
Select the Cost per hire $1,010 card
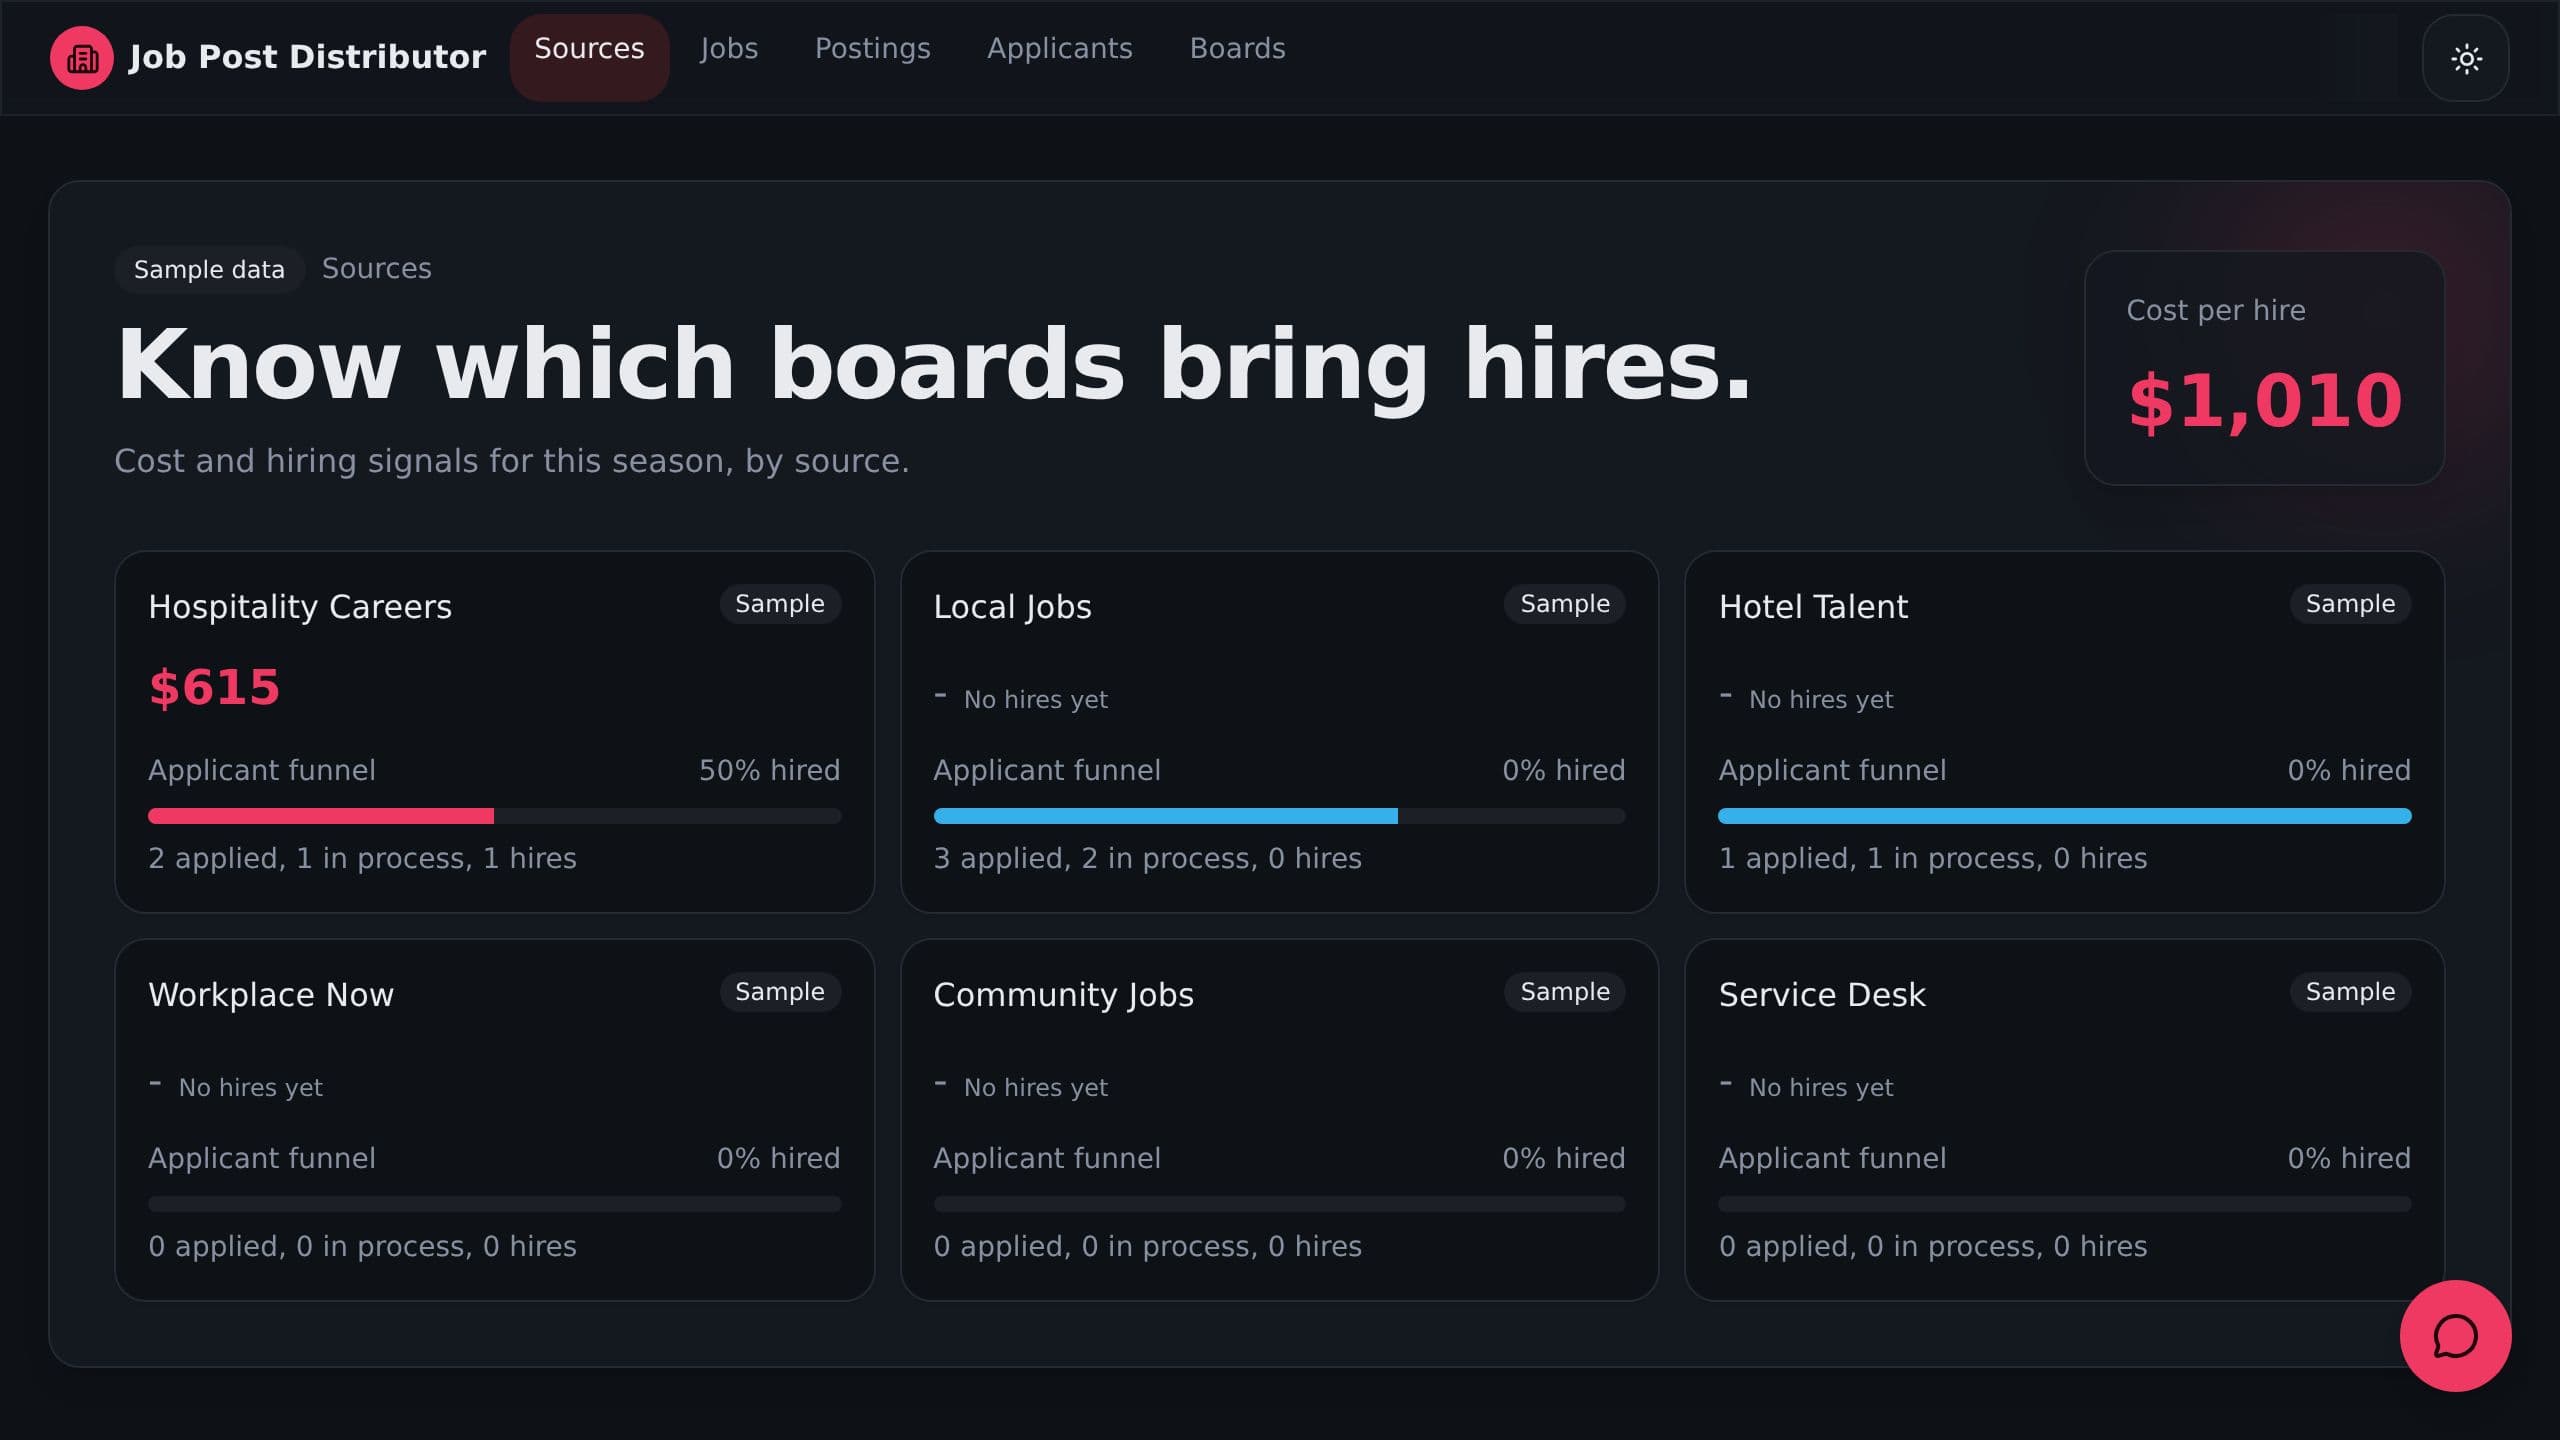coord(2264,368)
